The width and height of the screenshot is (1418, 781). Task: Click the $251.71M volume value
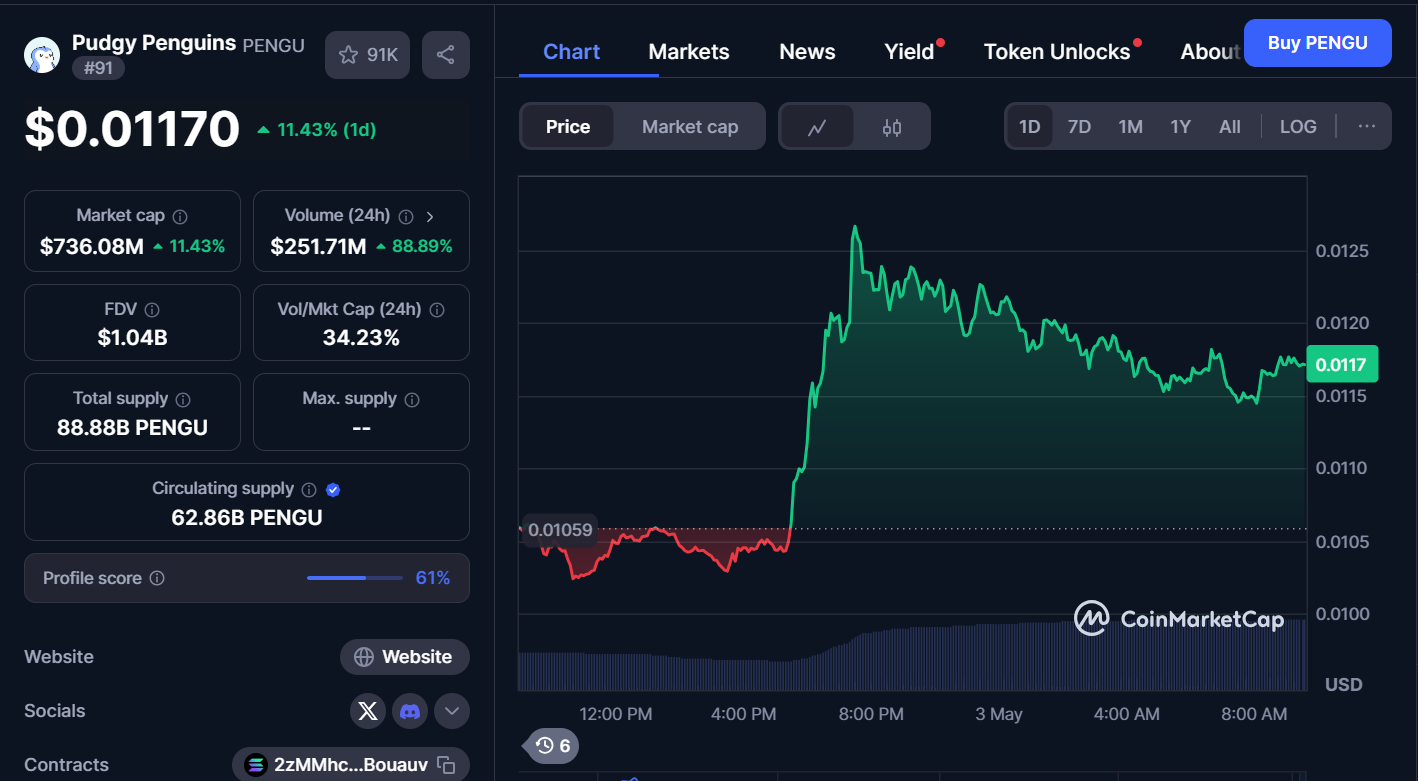point(318,246)
